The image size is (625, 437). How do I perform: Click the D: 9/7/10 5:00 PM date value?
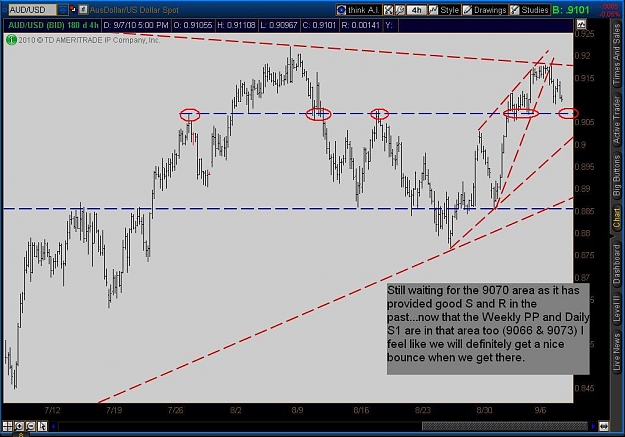(x=136, y=25)
